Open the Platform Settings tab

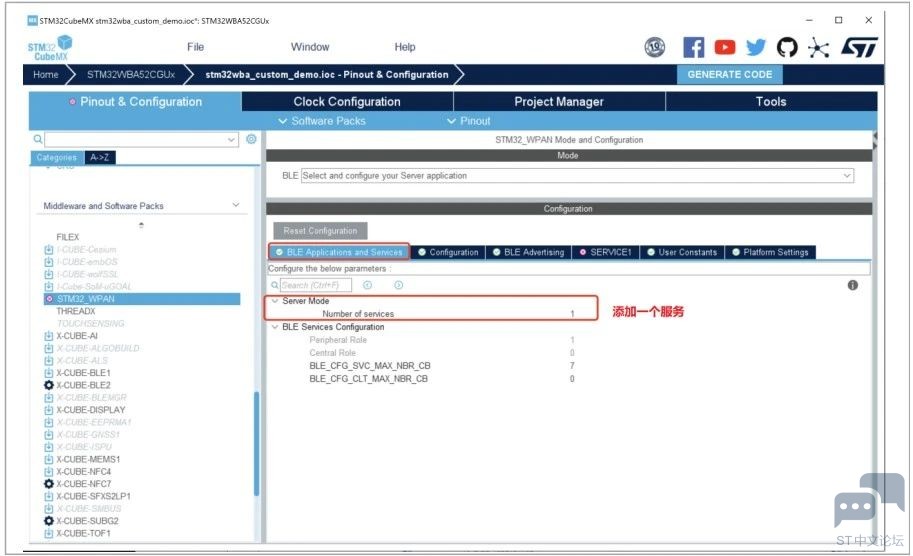770,252
